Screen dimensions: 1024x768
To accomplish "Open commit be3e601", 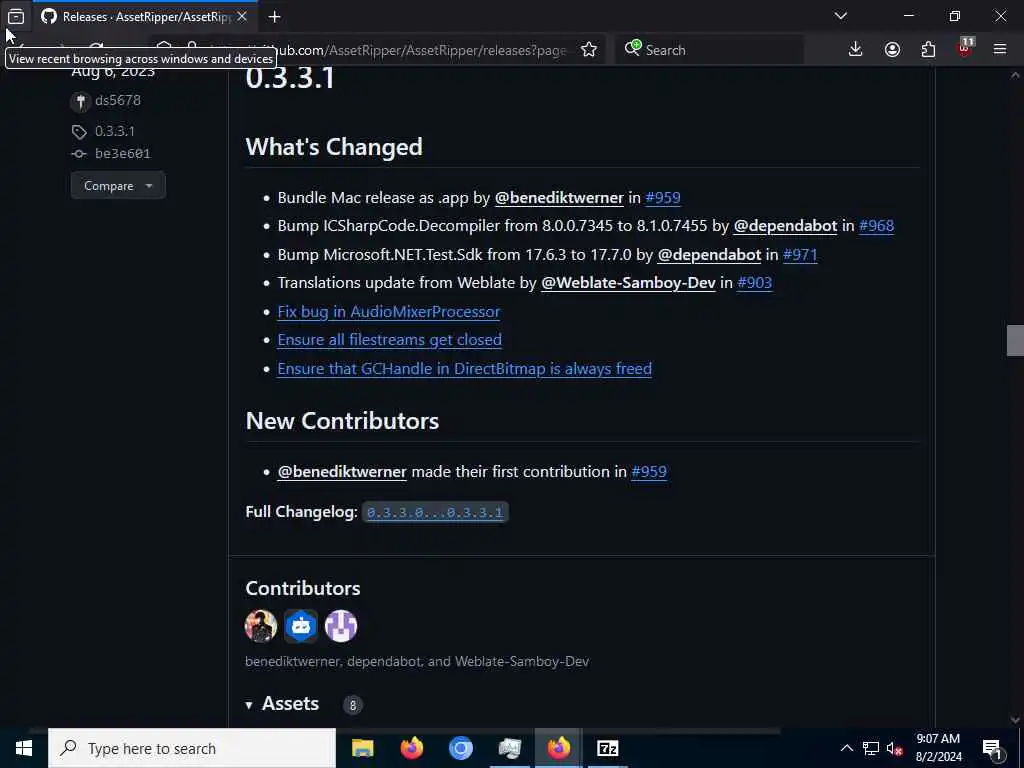I will 123,153.
